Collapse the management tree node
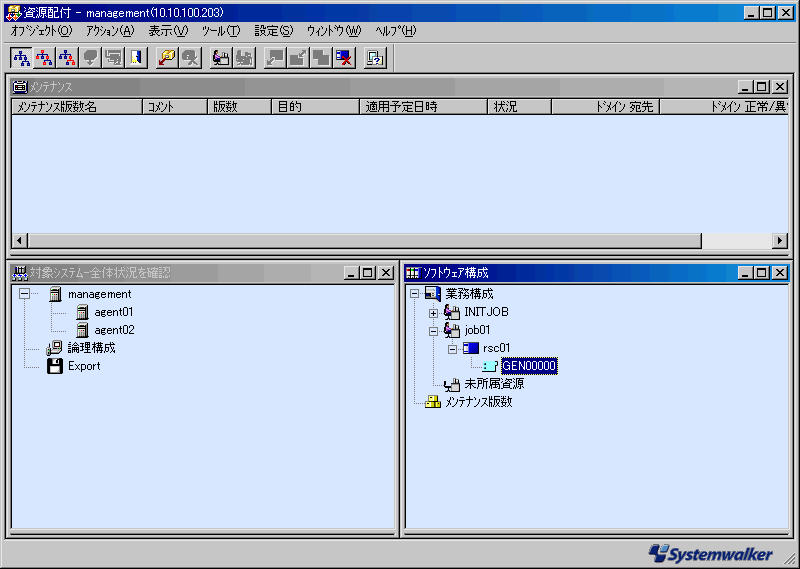This screenshot has height=569, width=800. point(24,293)
